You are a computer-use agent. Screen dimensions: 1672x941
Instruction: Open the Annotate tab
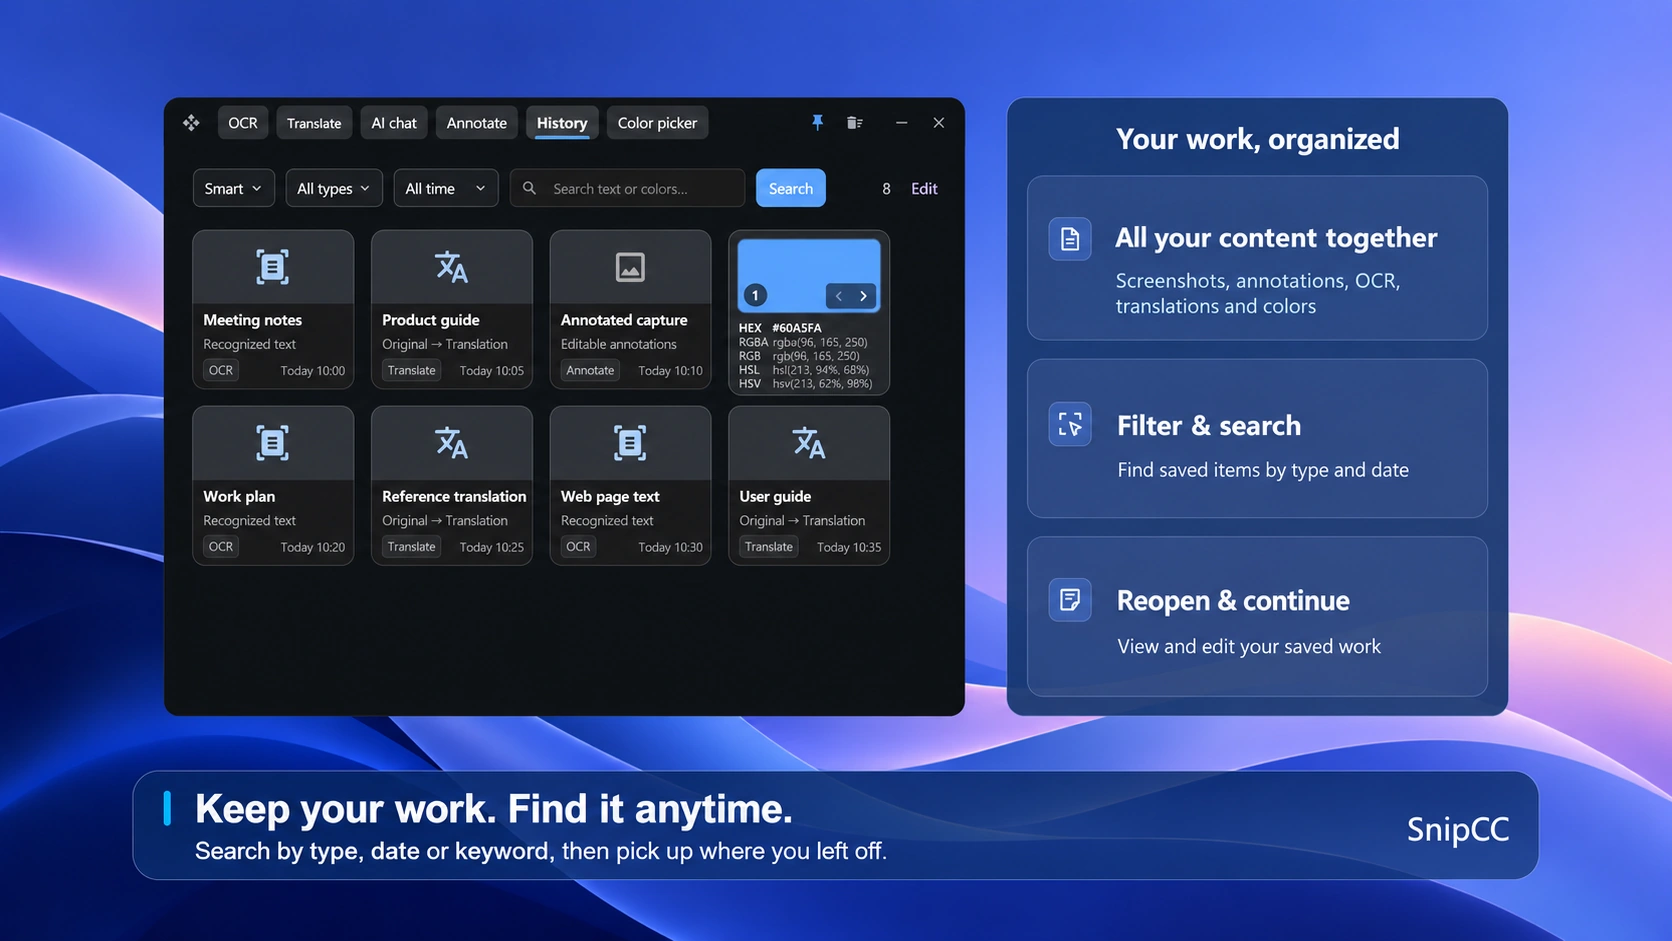point(477,123)
